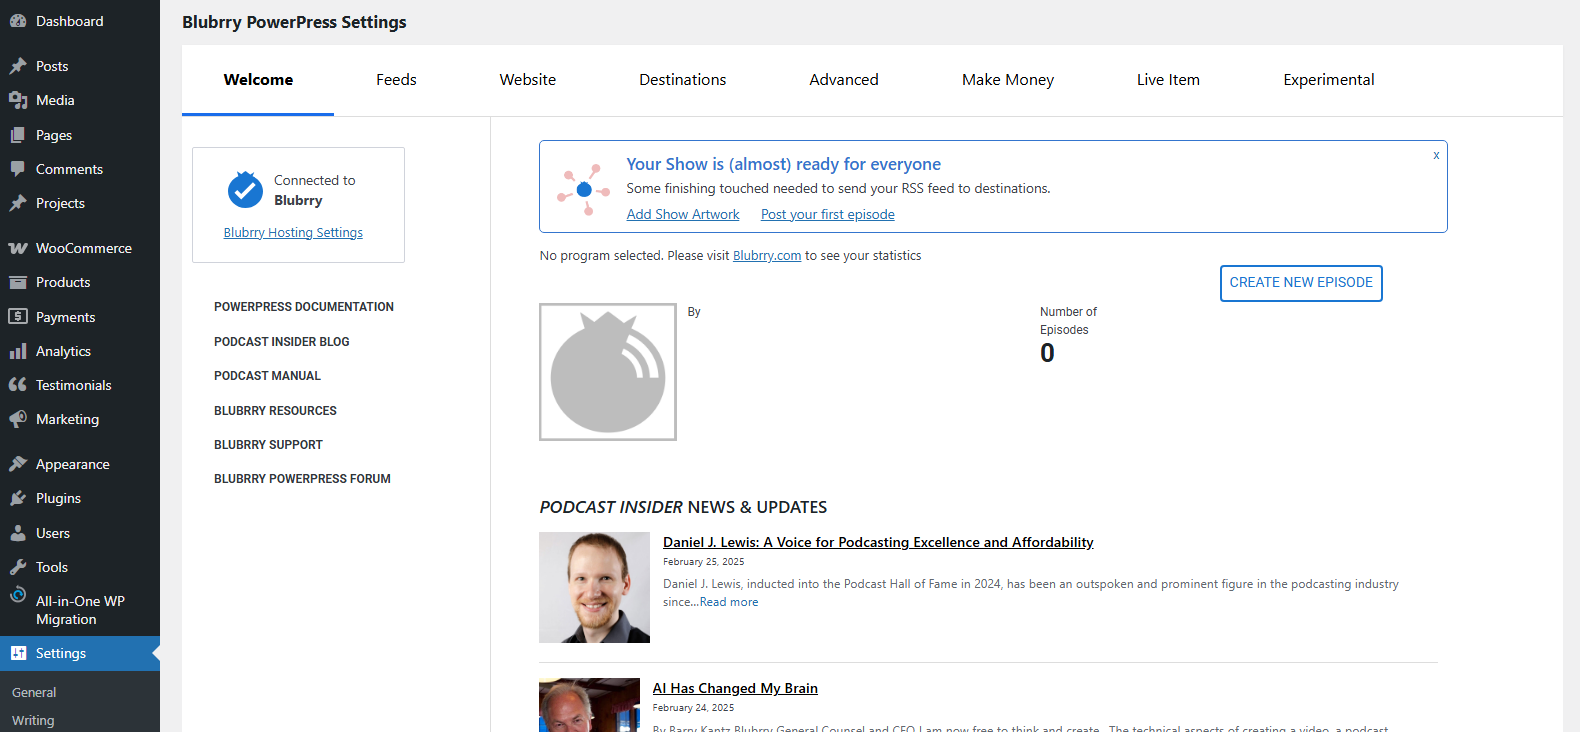Screen dimensions: 1580x732
Task: Click the Payments dollar icon
Action: click(x=18, y=316)
